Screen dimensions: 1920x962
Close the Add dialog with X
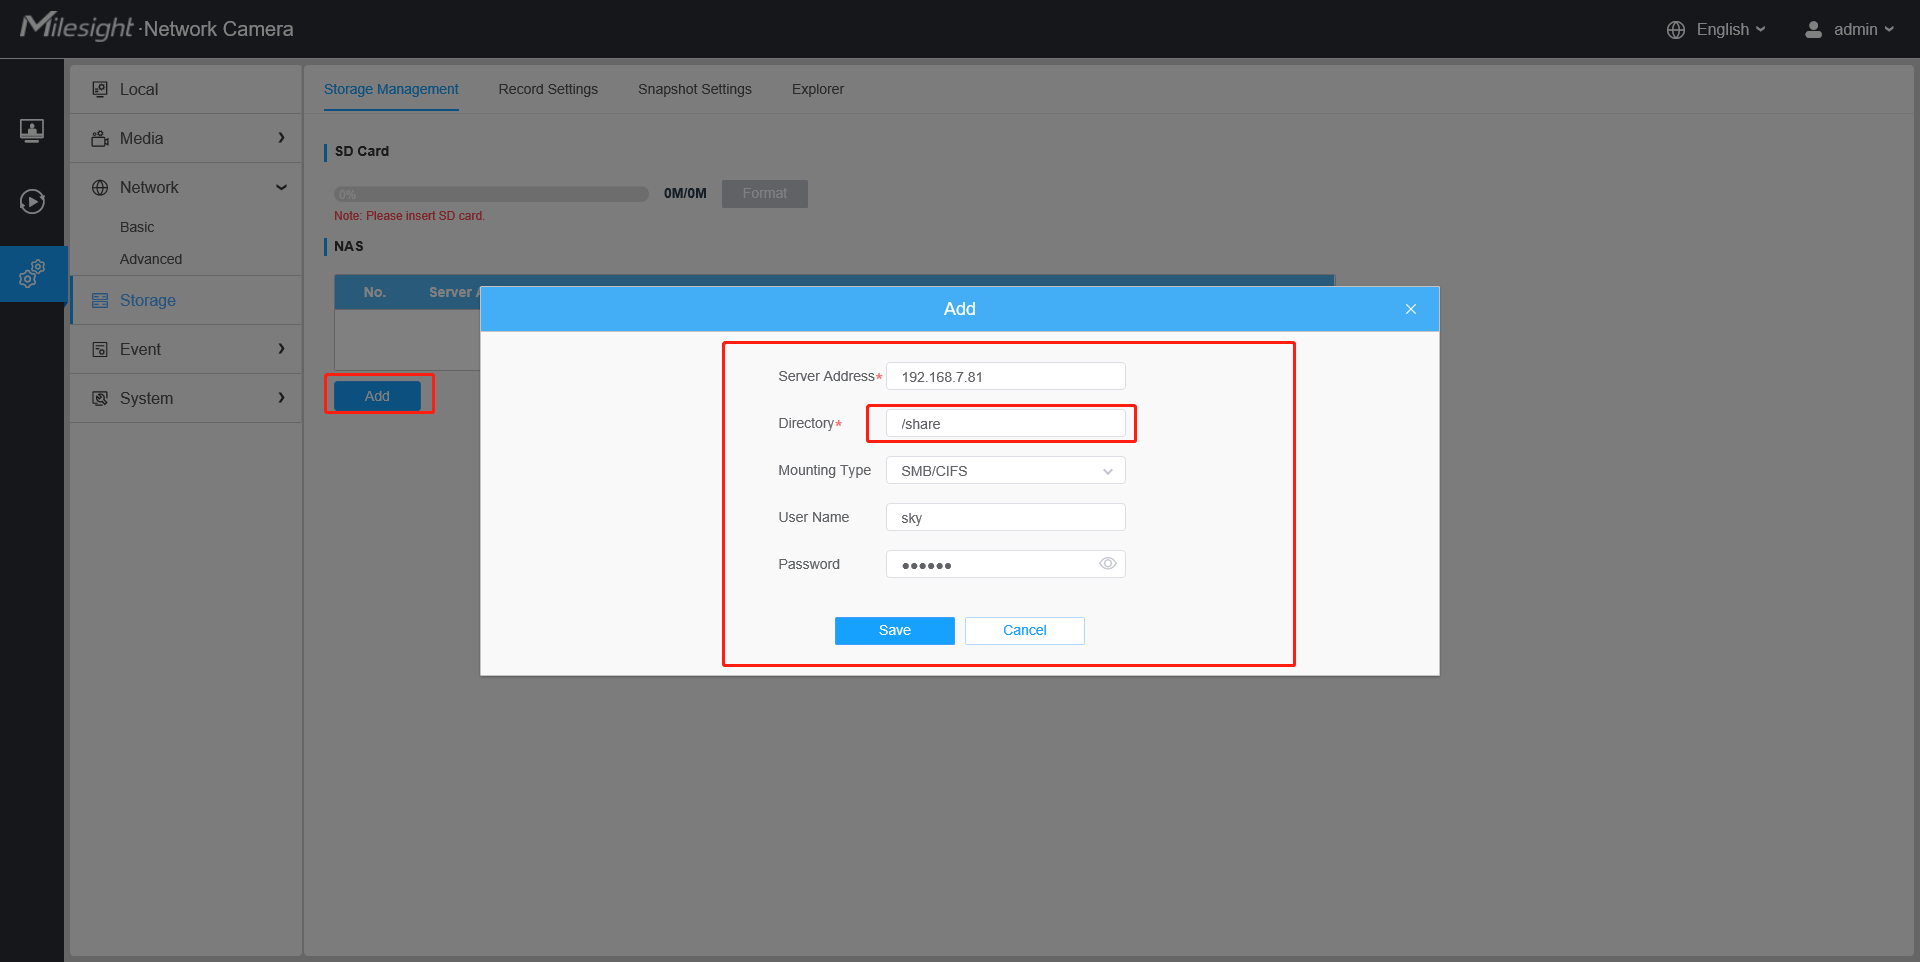click(x=1411, y=309)
